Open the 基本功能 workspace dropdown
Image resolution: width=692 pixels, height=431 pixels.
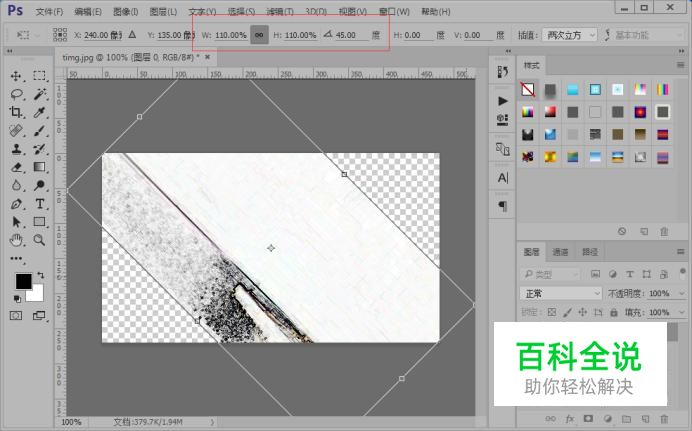pyautogui.click(x=649, y=35)
